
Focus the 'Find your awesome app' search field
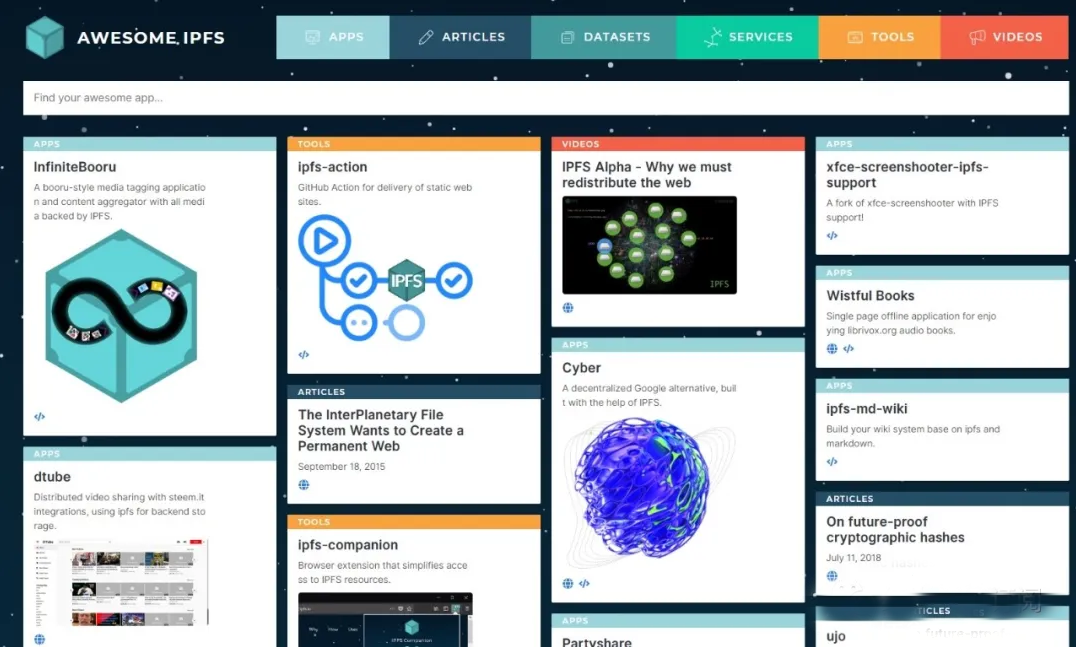tap(546, 97)
